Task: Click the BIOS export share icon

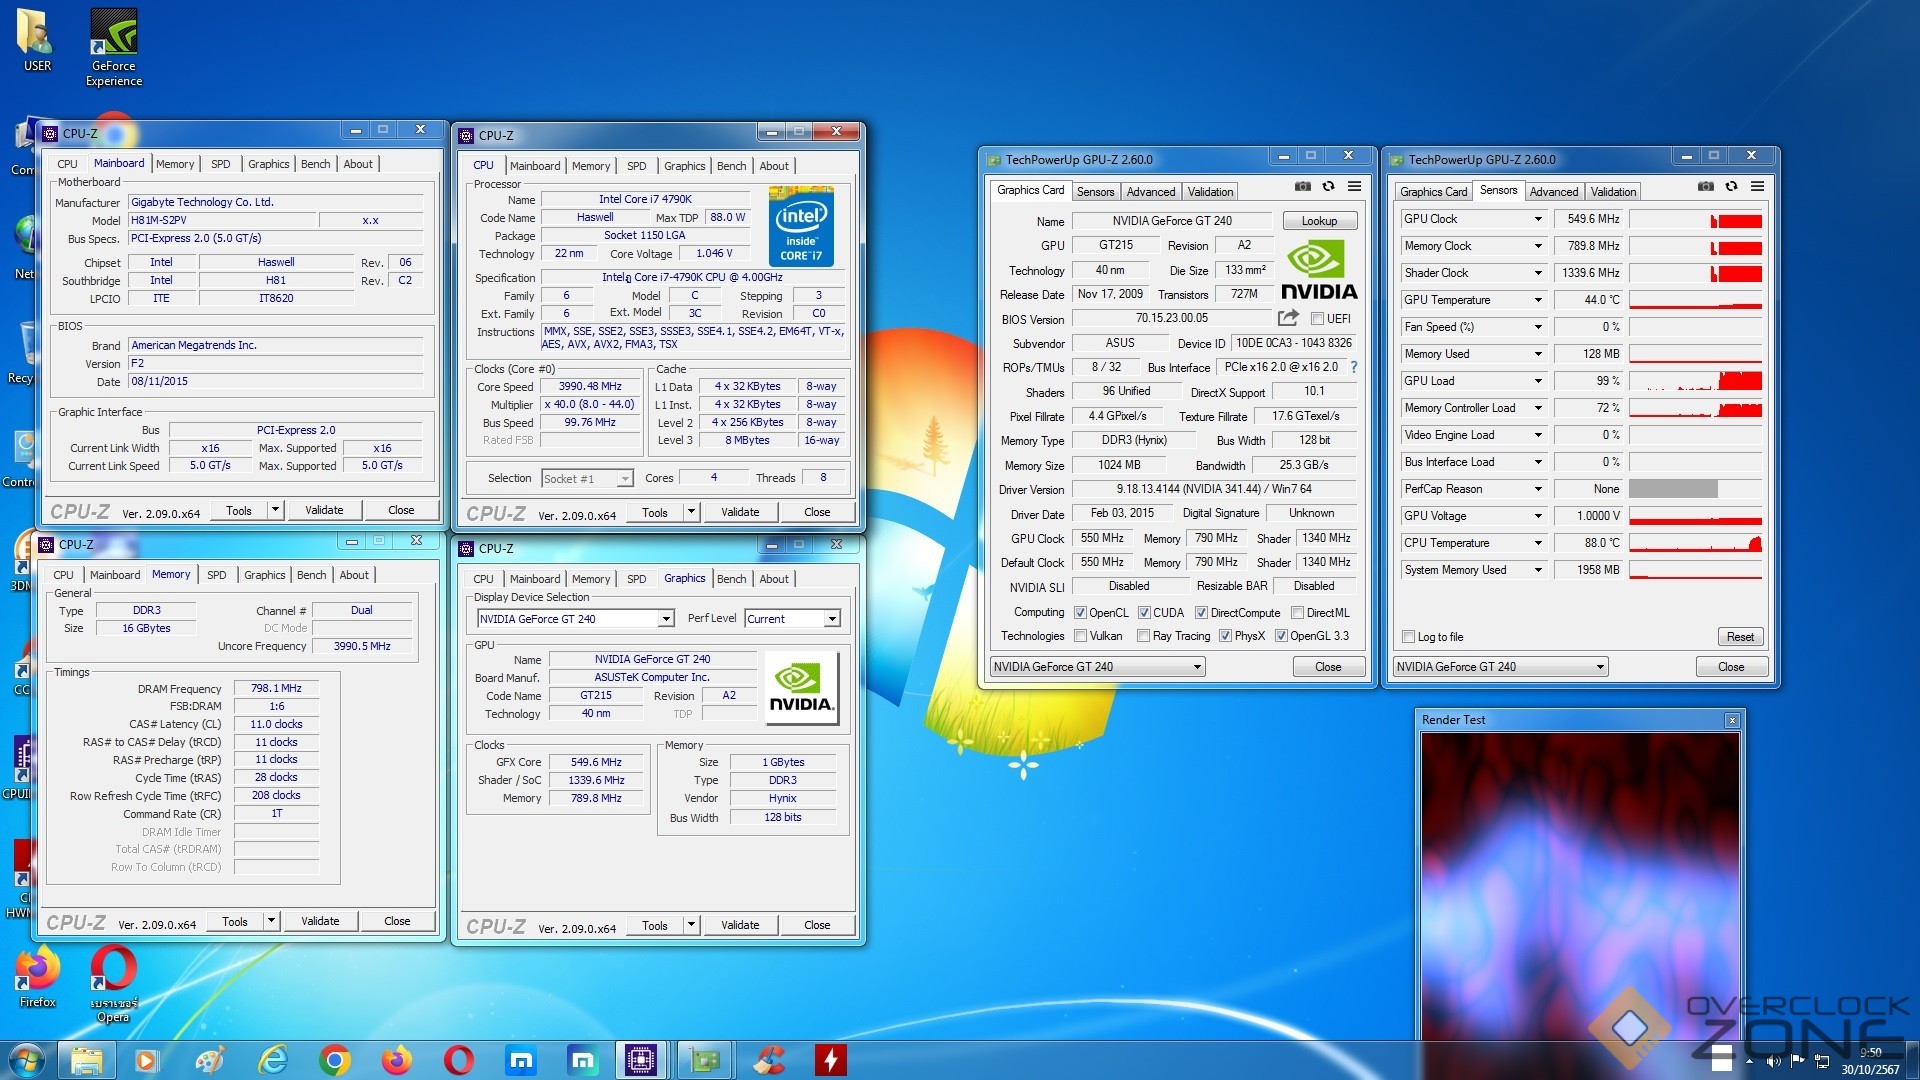Action: coord(1288,318)
